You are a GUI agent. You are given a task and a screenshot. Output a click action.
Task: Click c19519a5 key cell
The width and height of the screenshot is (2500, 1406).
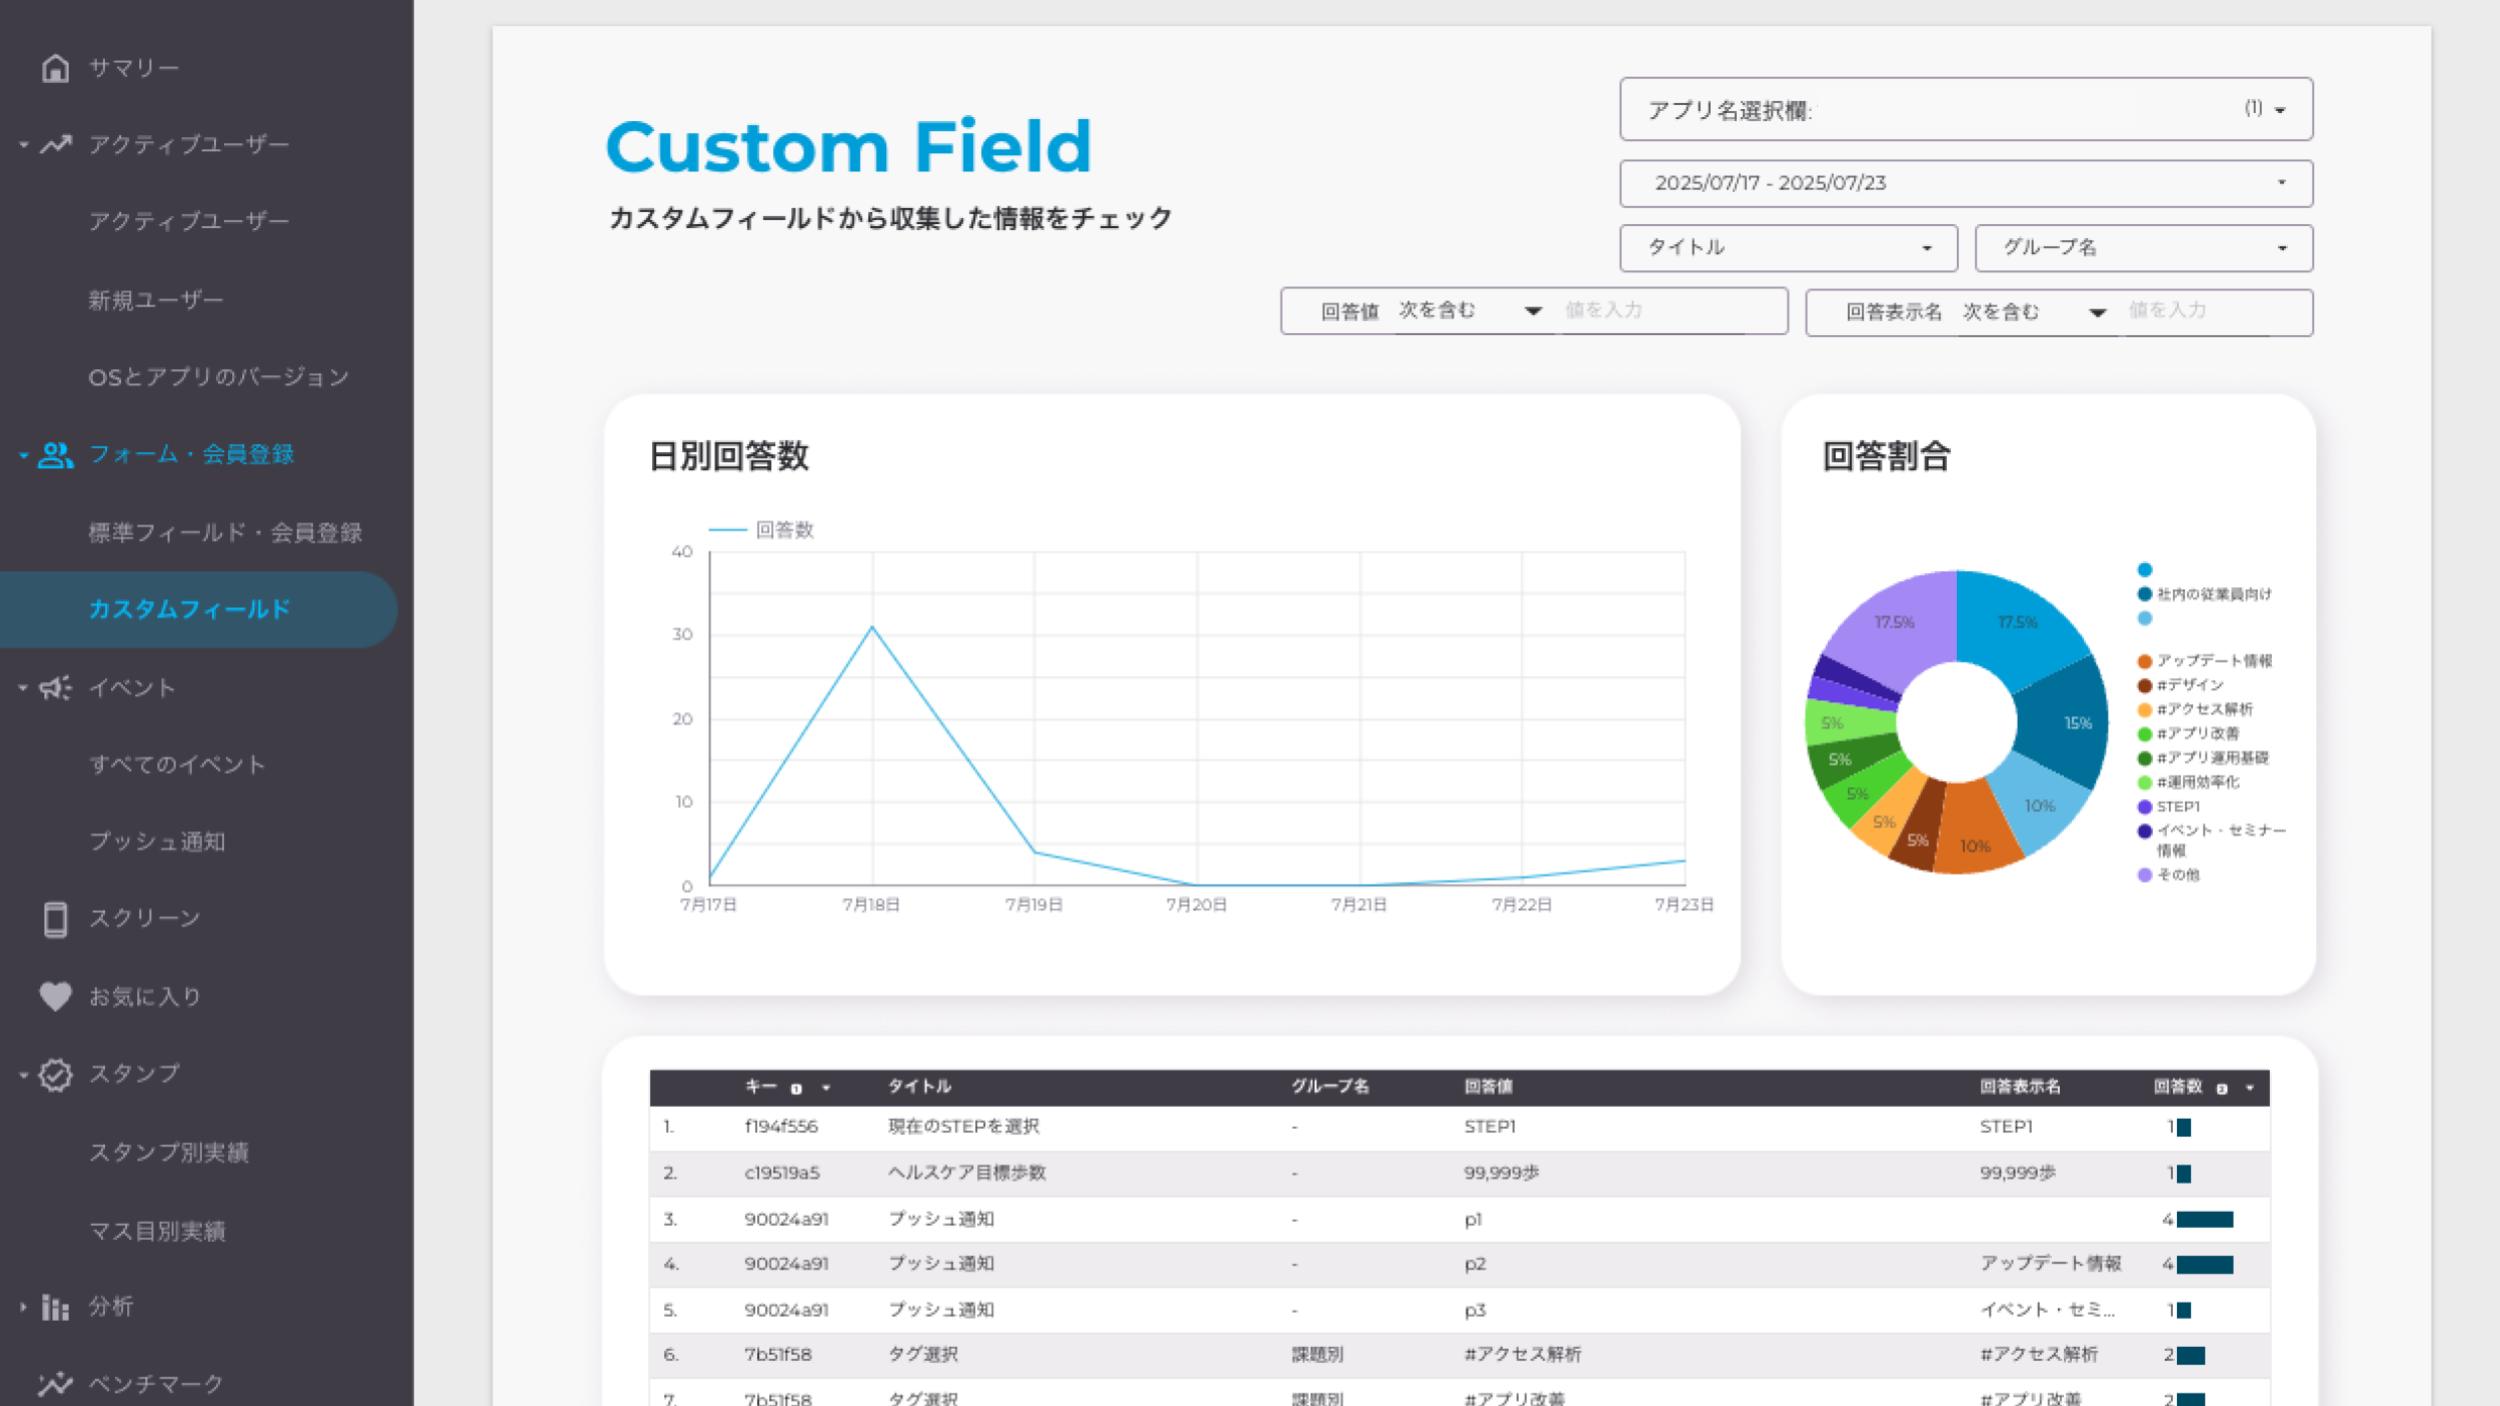coord(782,1173)
